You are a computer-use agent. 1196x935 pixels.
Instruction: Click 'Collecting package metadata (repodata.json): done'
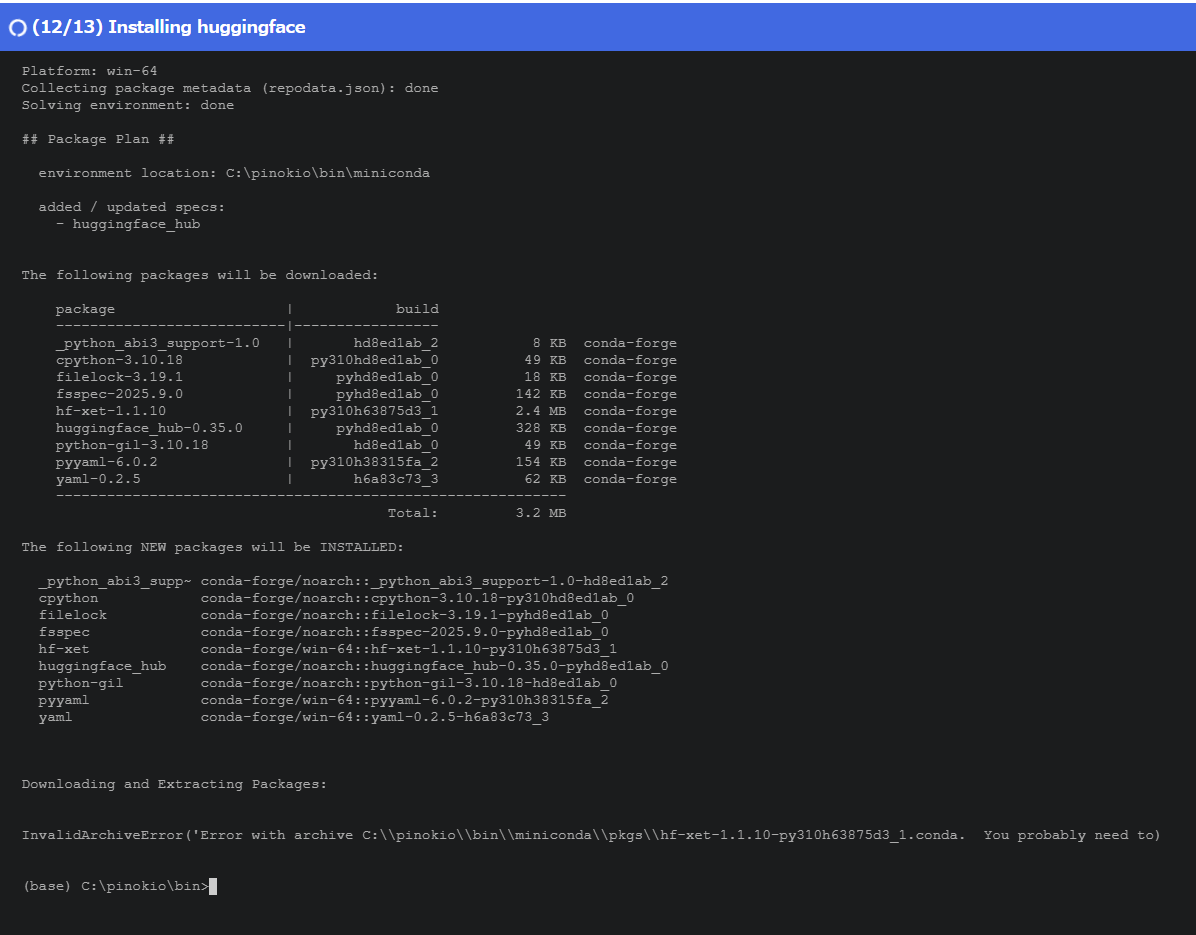click(230, 88)
